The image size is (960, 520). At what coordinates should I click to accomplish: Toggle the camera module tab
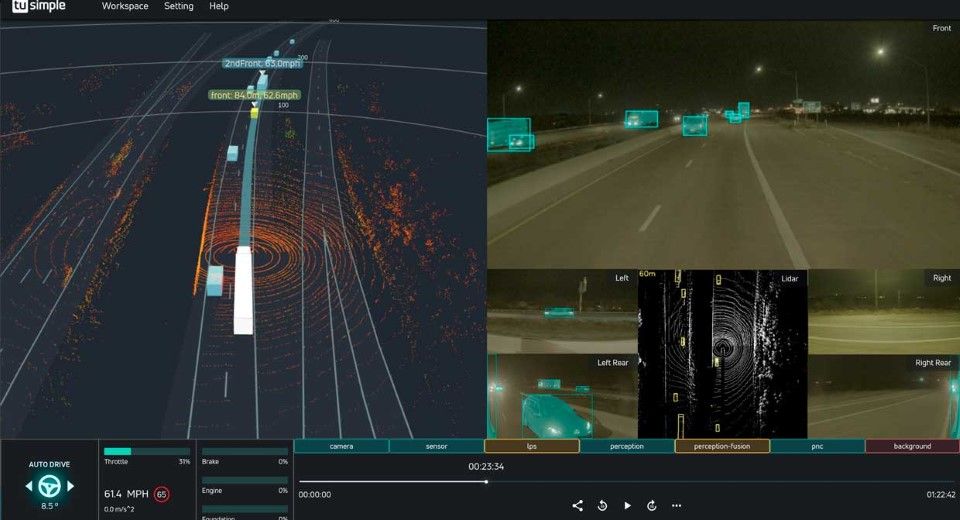click(x=342, y=447)
